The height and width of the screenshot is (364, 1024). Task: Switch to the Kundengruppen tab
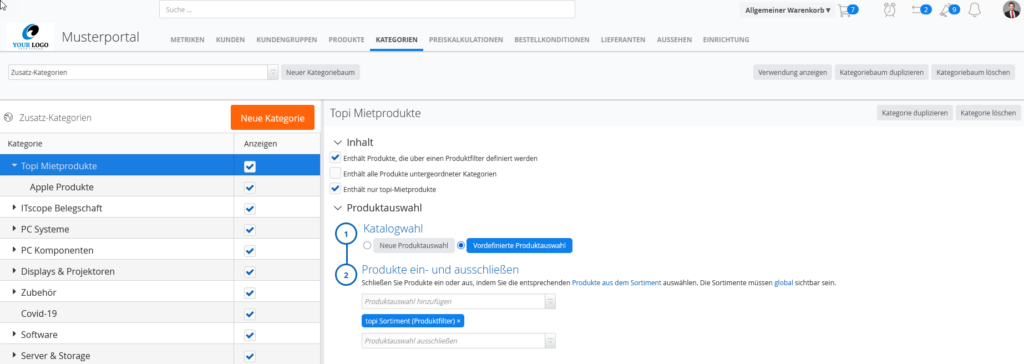(287, 40)
